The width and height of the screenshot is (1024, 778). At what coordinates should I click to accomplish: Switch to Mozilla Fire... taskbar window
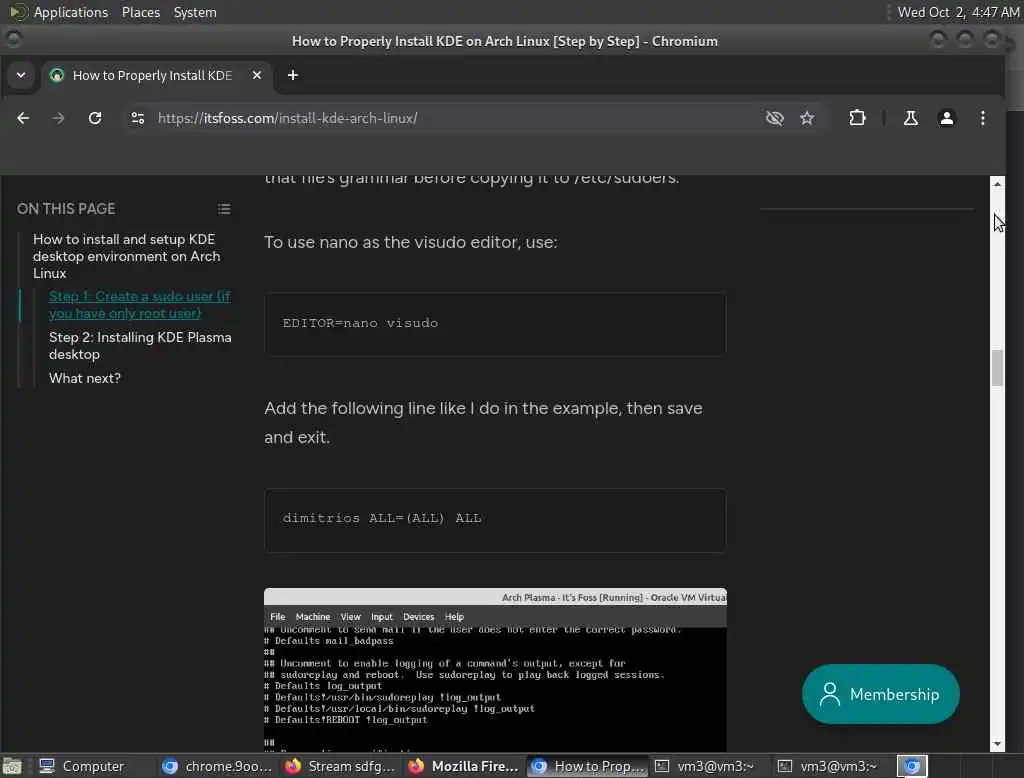pyautogui.click(x=462, y=766)
